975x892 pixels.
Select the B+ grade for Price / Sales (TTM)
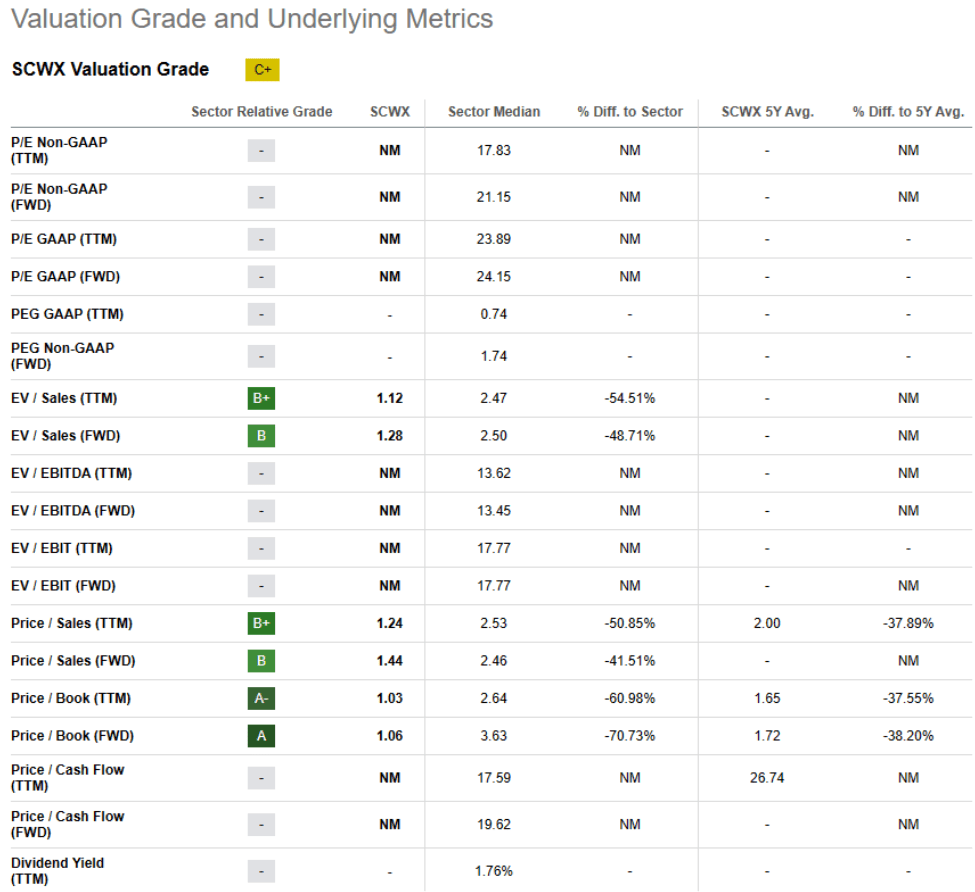(x=261, y=623)
